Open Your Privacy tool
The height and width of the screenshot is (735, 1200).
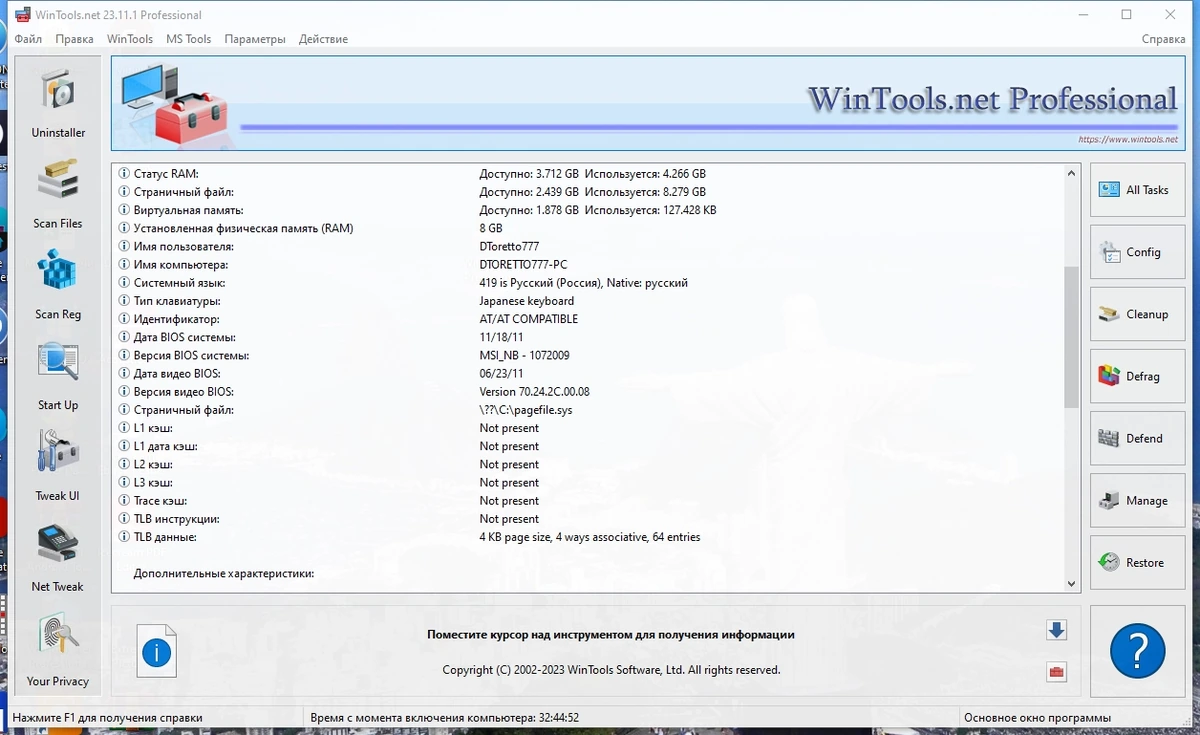(x=58, y=650)
